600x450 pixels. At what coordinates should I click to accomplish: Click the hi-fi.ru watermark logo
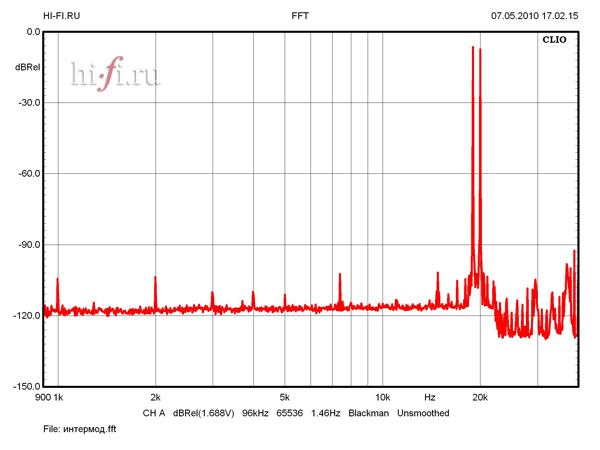point(115,75)
